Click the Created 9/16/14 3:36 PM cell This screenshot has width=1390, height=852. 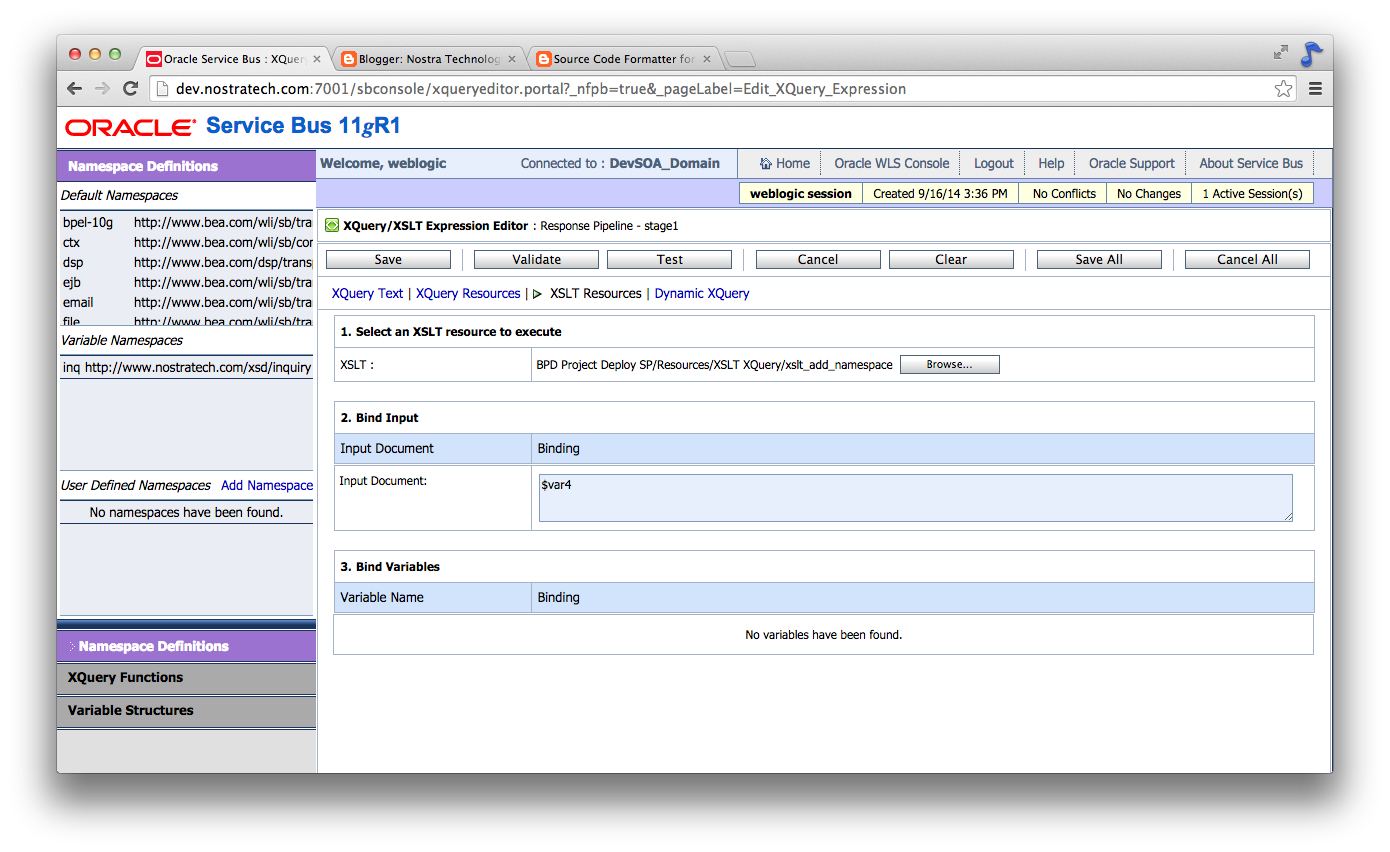click(x=940, y=194)
